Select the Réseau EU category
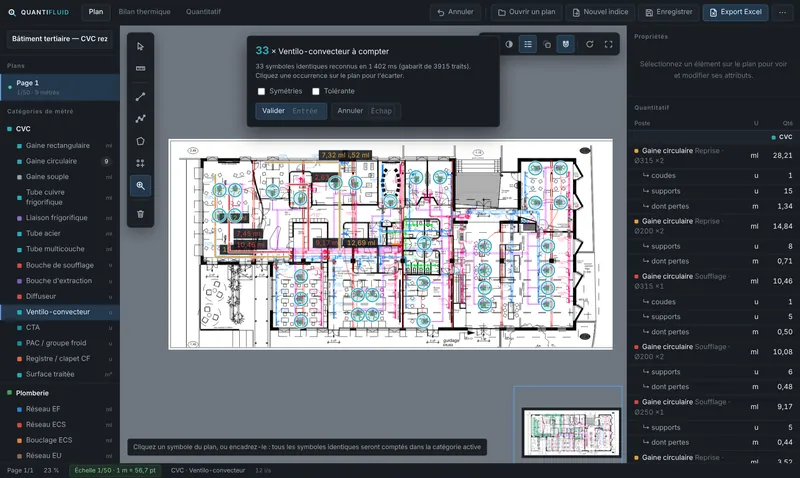800x478 pixels. click(x=60, y=456)
